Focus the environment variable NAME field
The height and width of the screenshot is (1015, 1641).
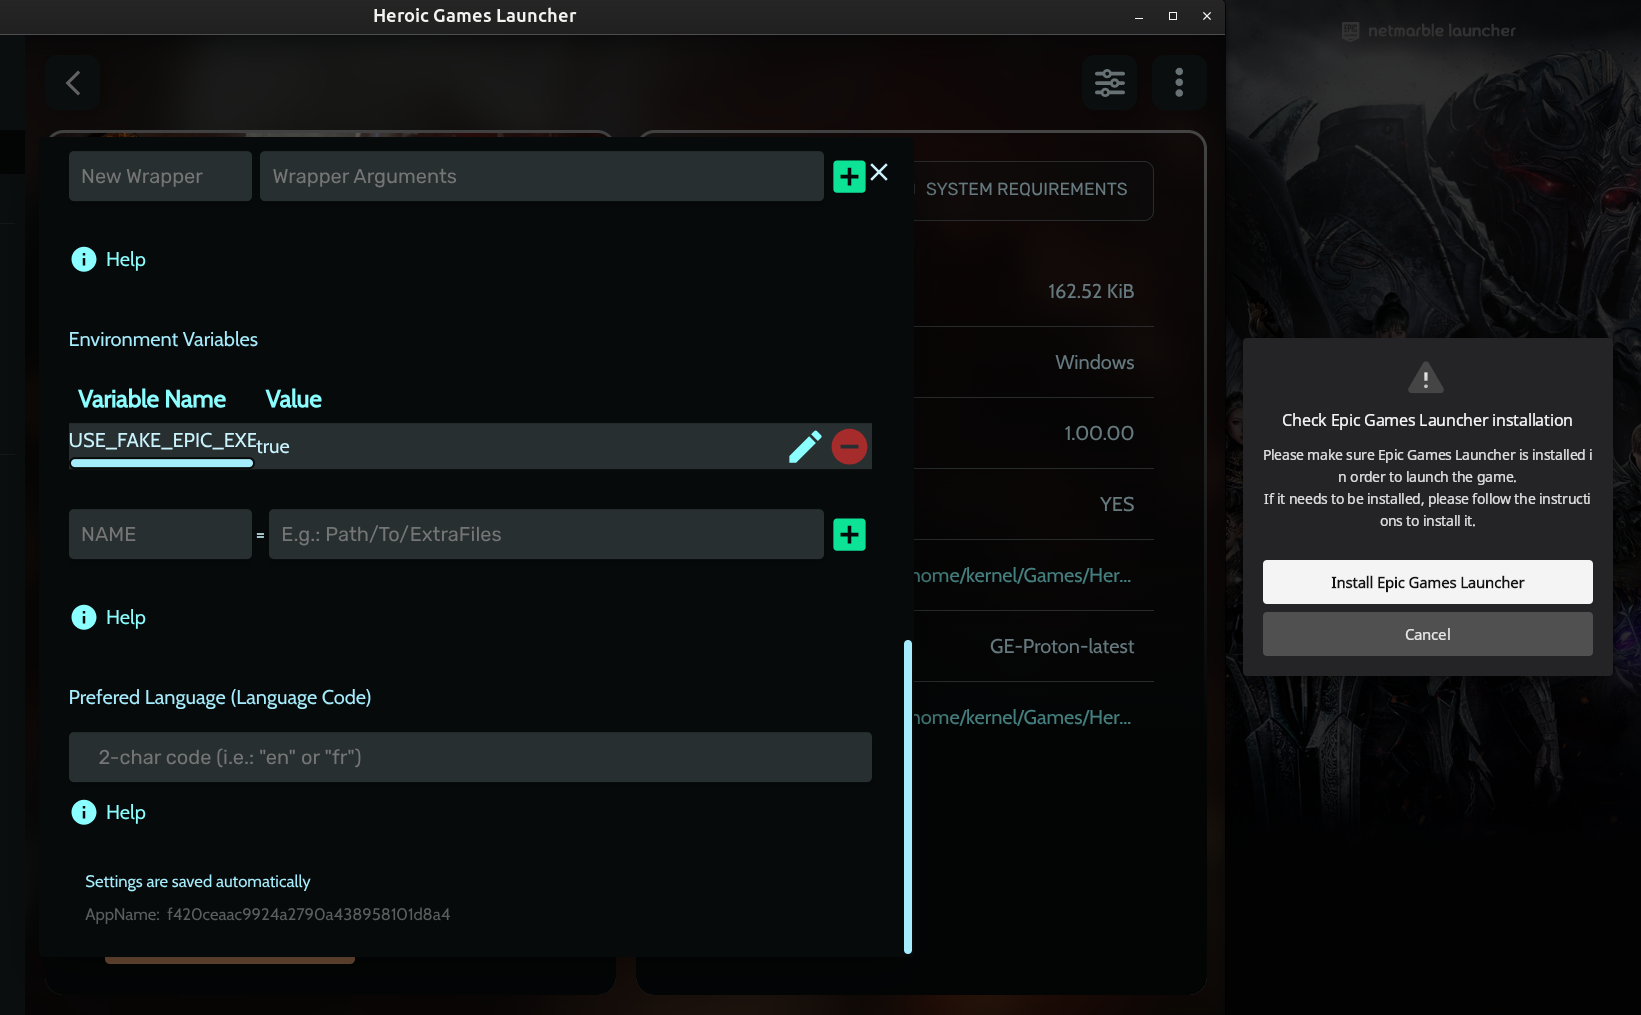(160, 534)
